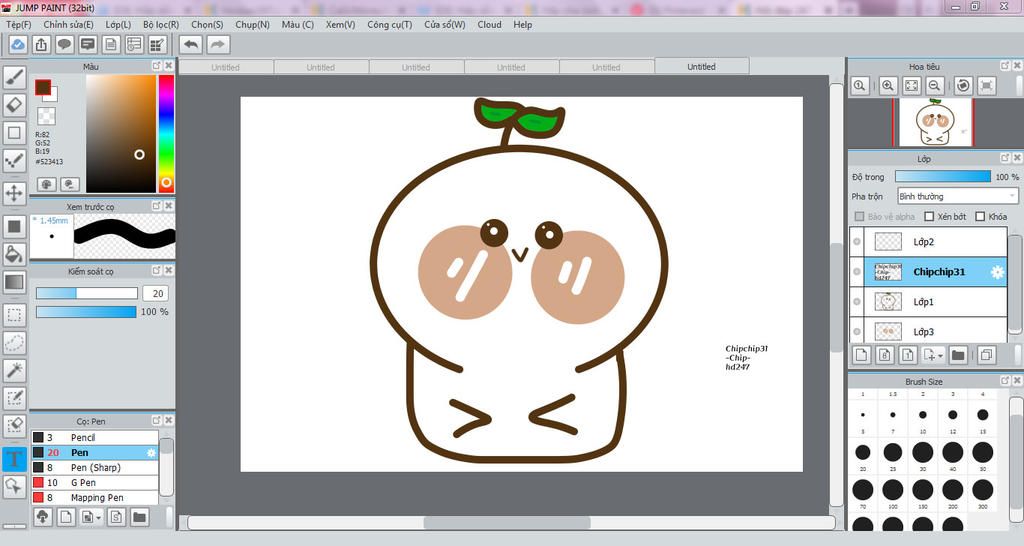This screenshot has width=1024, height=546.
Task: Enable the Khóa lock checkbox
Action: 980,216
